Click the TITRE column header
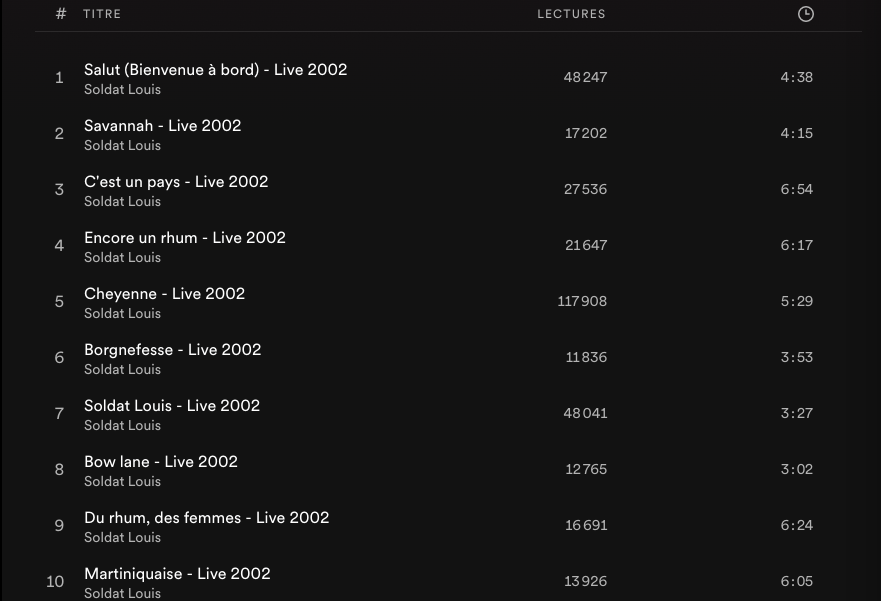The height and width of the screenshot is (601, 881). (x=102, y=14)
